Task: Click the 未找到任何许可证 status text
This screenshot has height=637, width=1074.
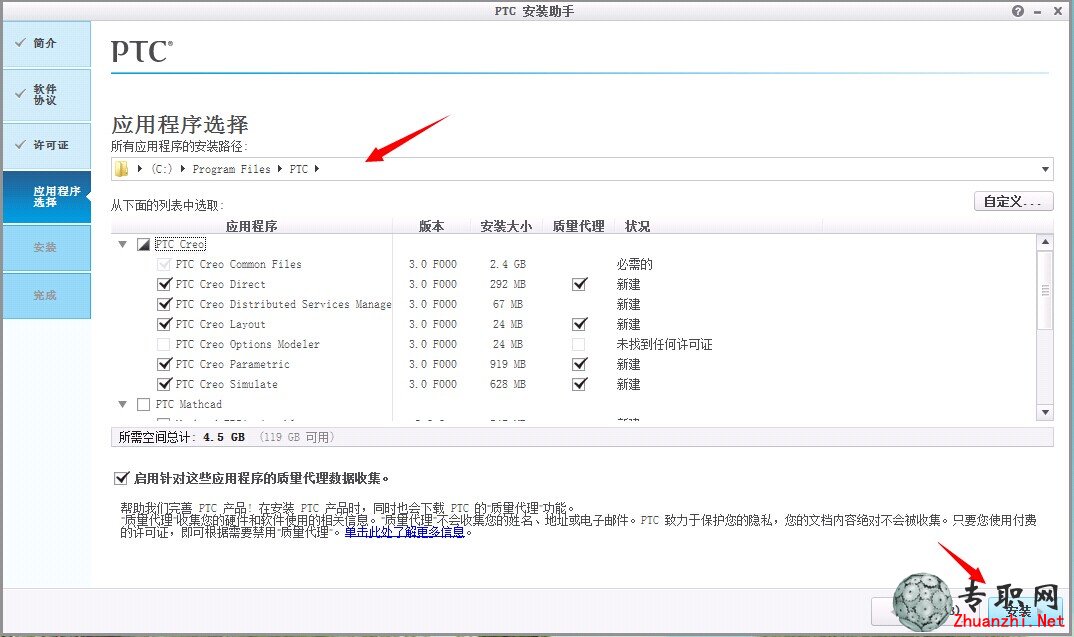Action: pos(664,345)
